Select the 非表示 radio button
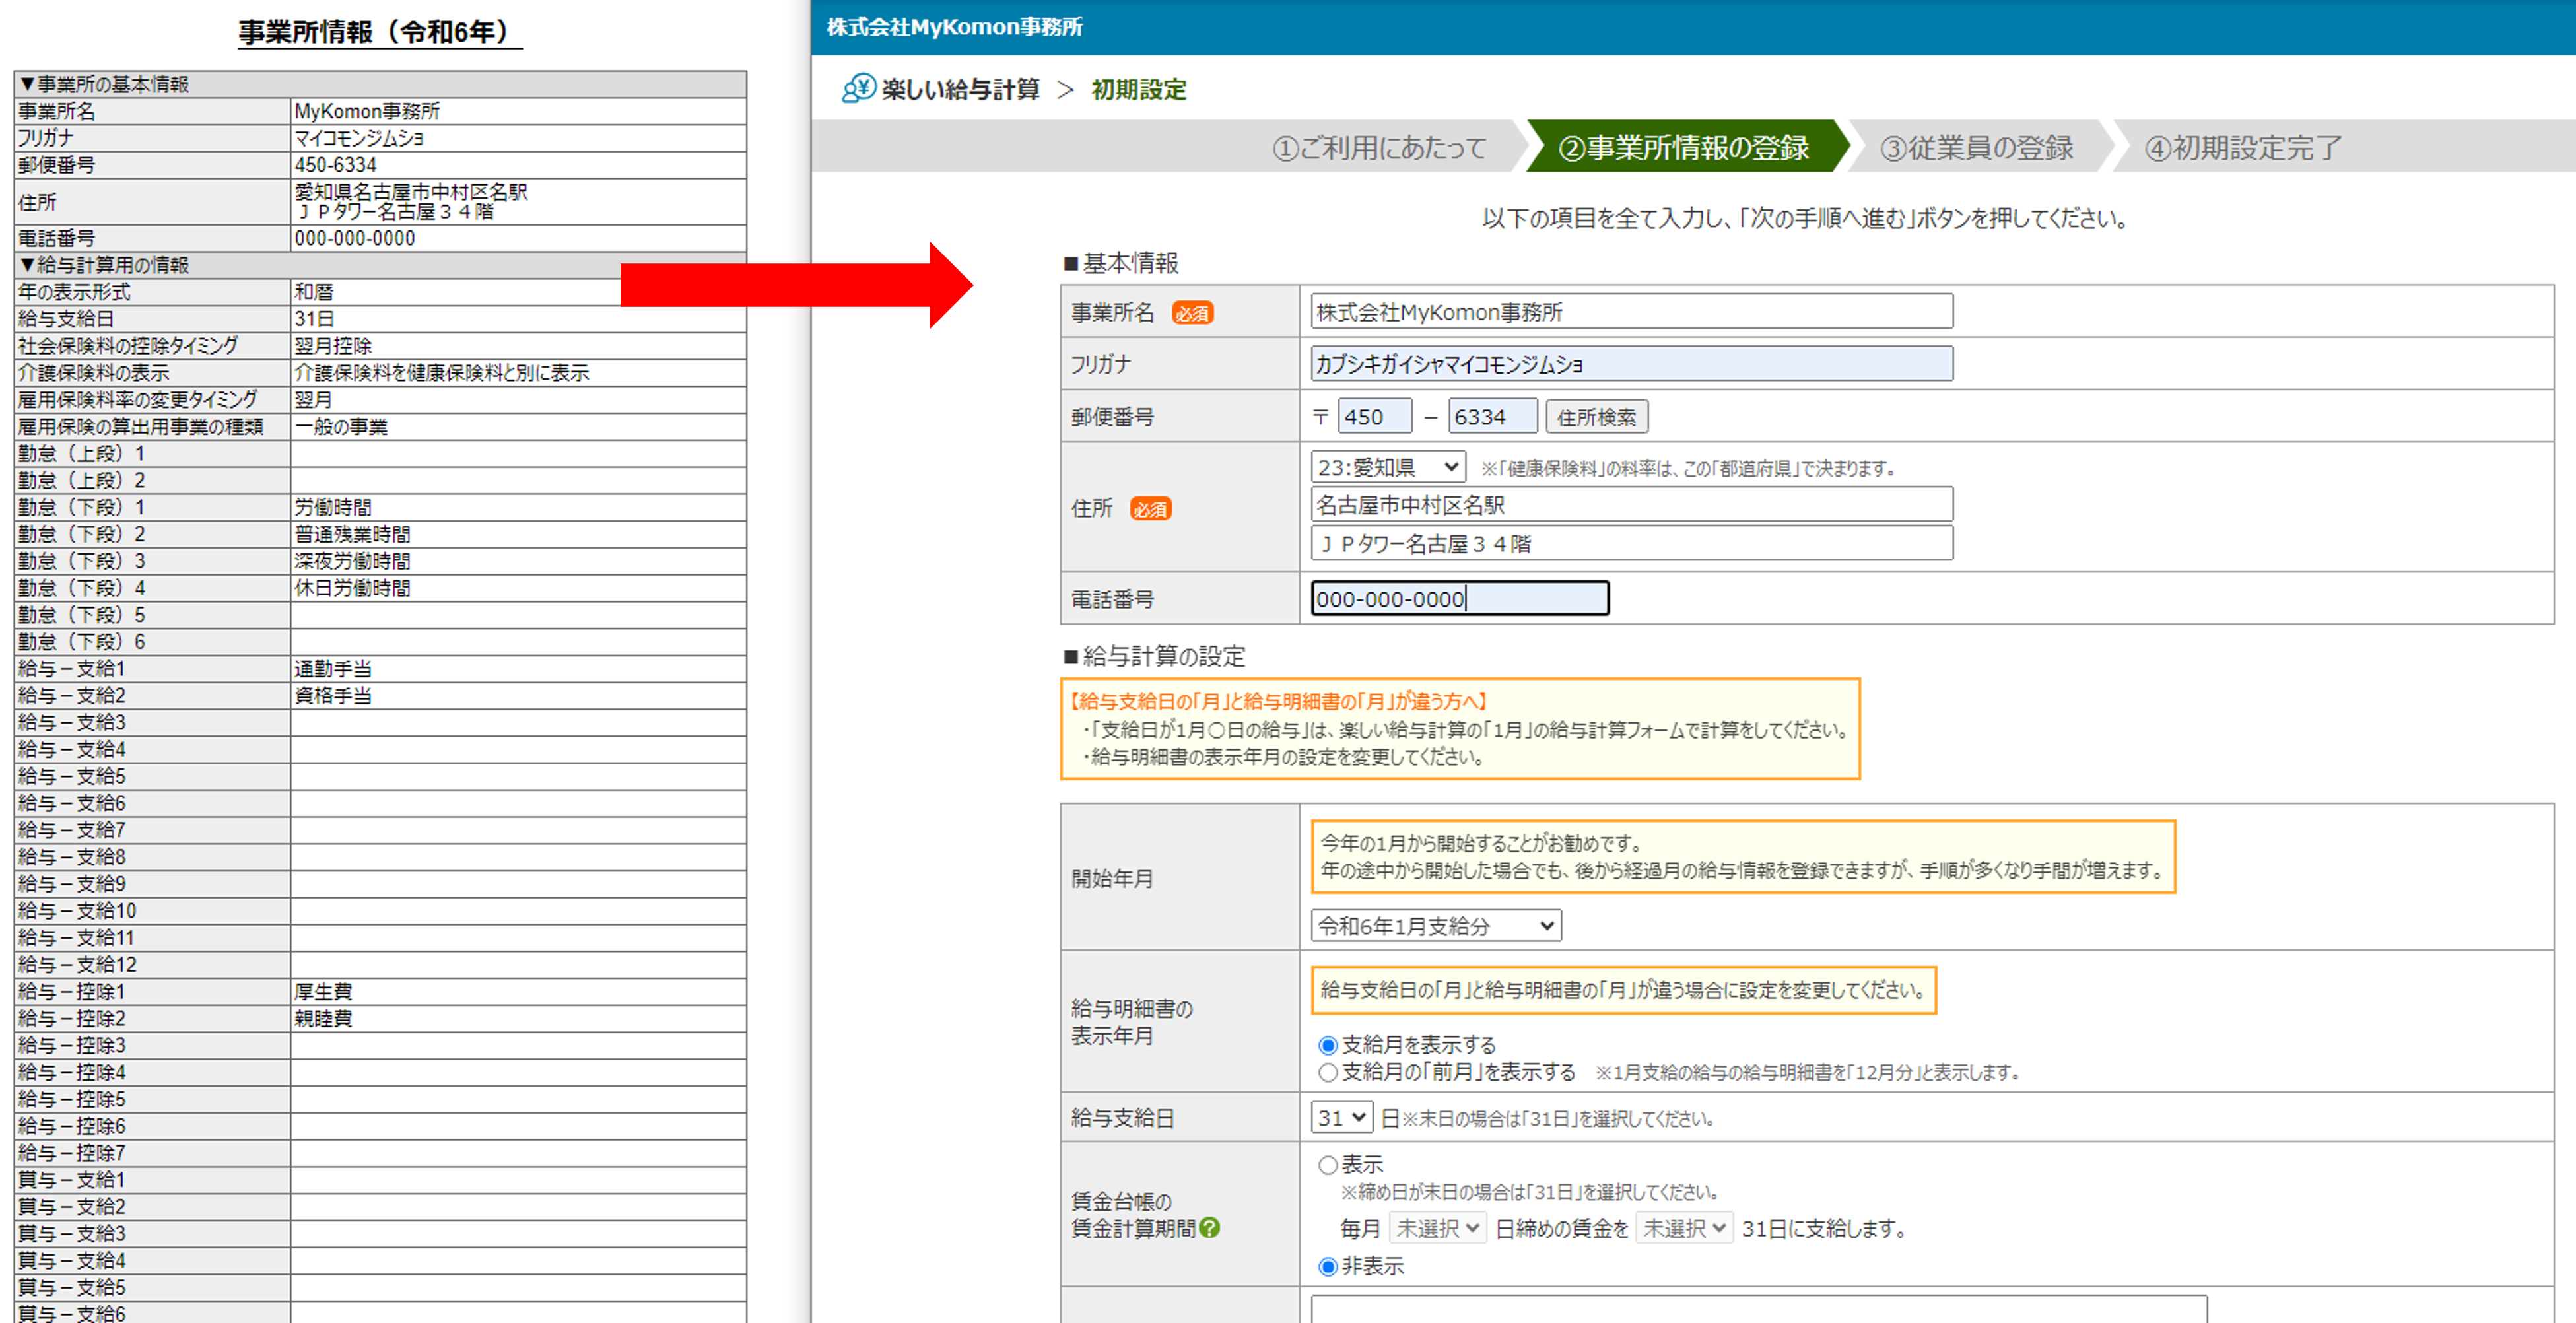The image size is (2576, 1323). click(1328, 1266)
